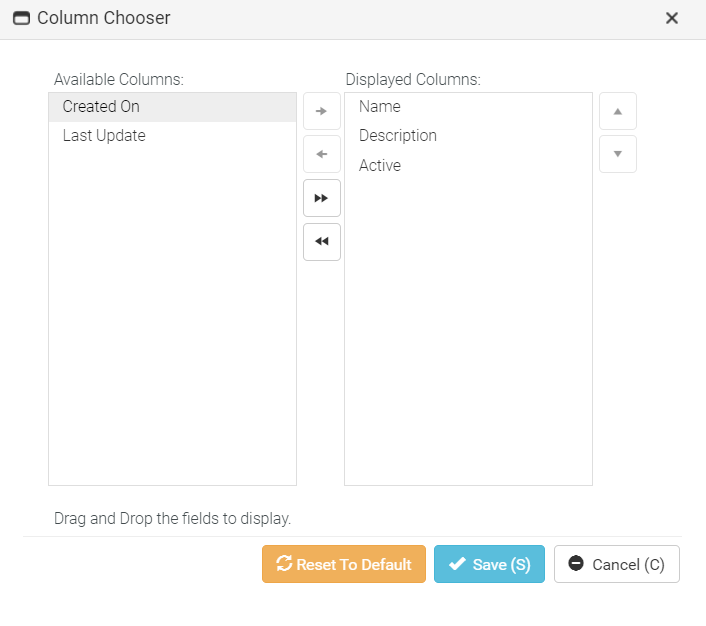Cancel the column changes
This screenshot has width=706, height=626.
pyautogui.click(x=617, y=564)
